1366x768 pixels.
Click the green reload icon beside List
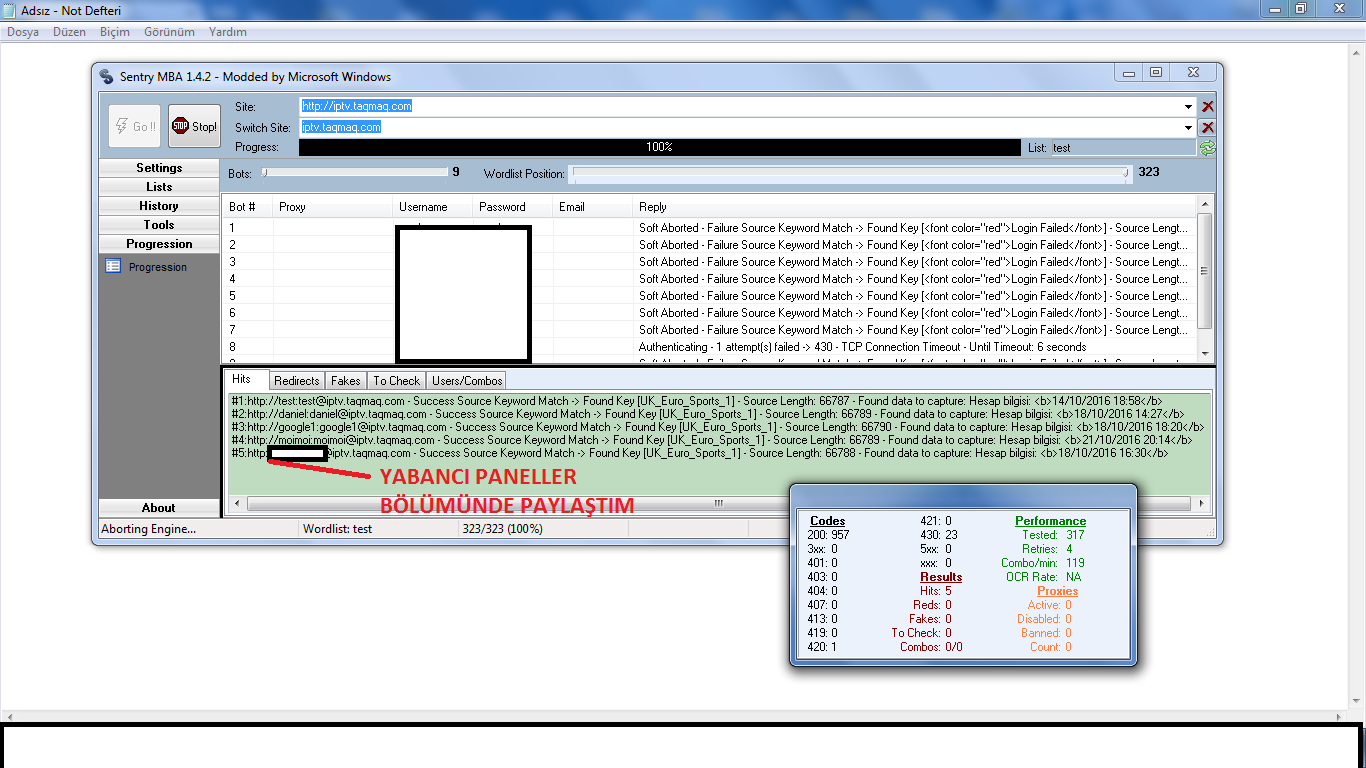[1207, 148]
